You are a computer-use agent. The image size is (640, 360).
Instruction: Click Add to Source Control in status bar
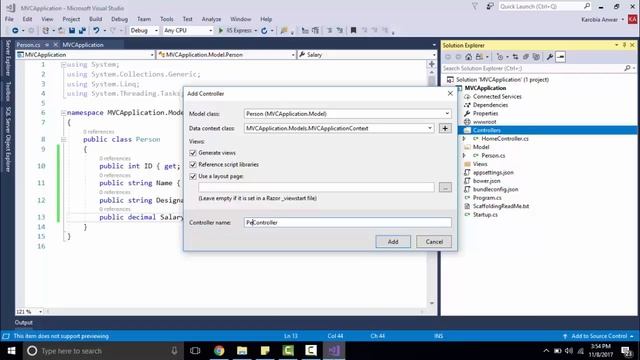click(x=599, y=336)
